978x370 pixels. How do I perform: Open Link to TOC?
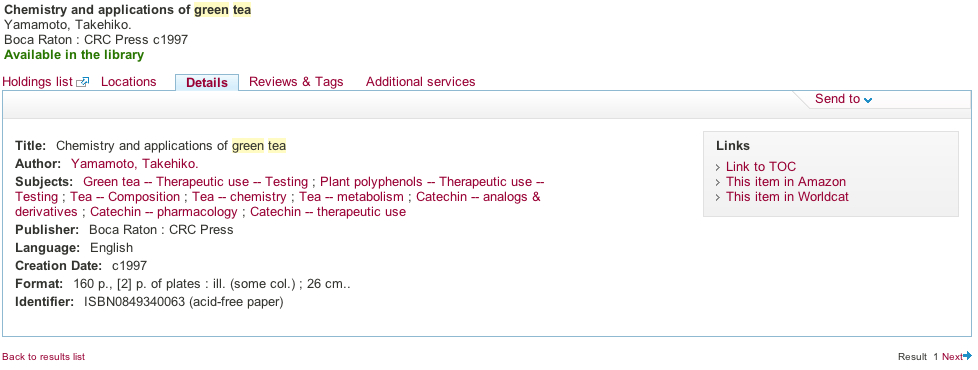tap(761, 167)
